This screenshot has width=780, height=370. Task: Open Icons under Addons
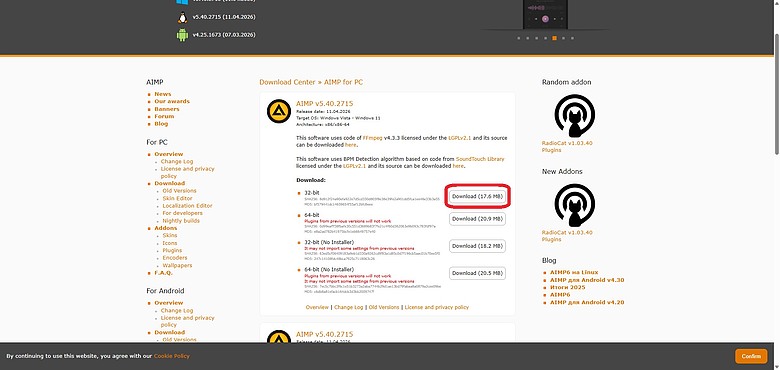tap(170, 243)
